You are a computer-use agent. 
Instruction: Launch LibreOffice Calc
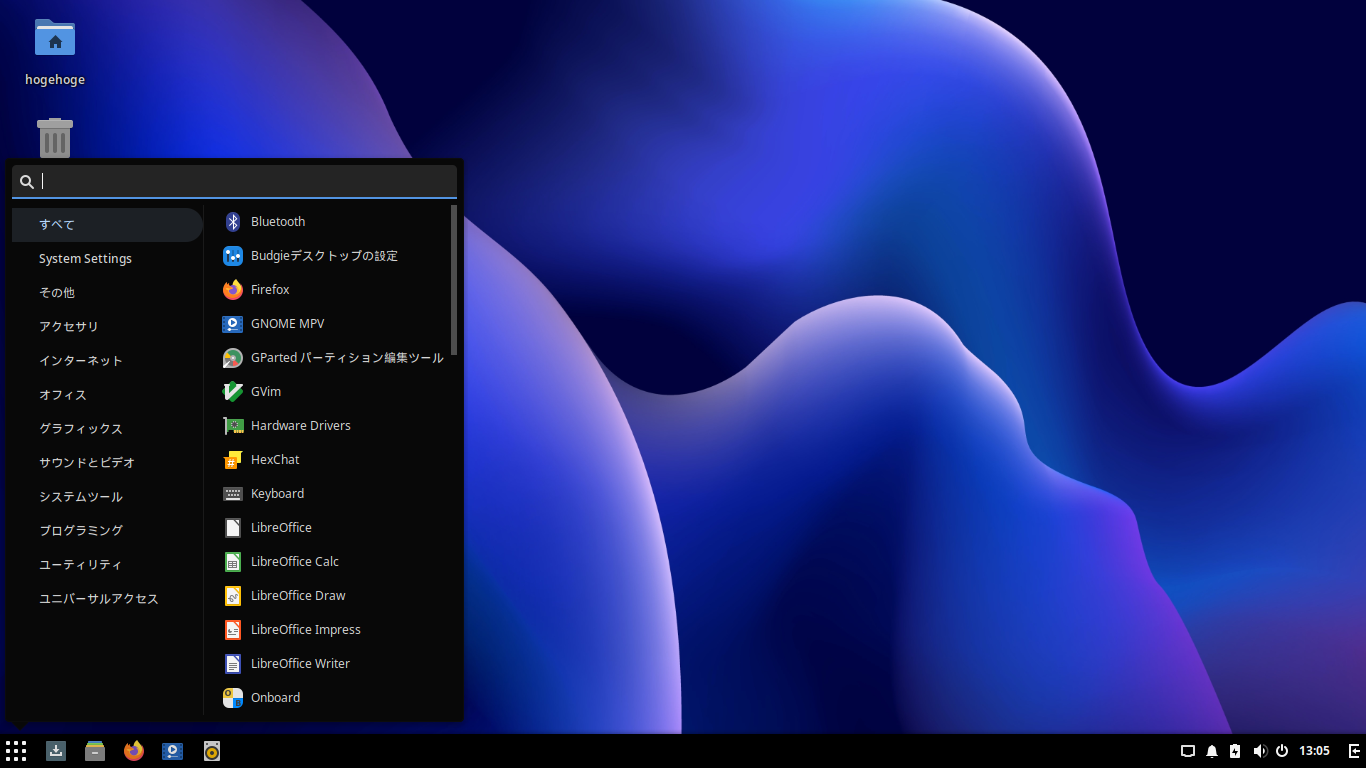point(328,562)
